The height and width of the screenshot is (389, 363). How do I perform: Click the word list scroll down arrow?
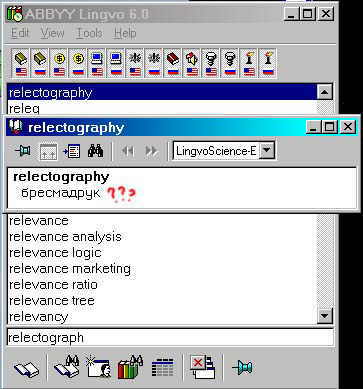(325, 315)
